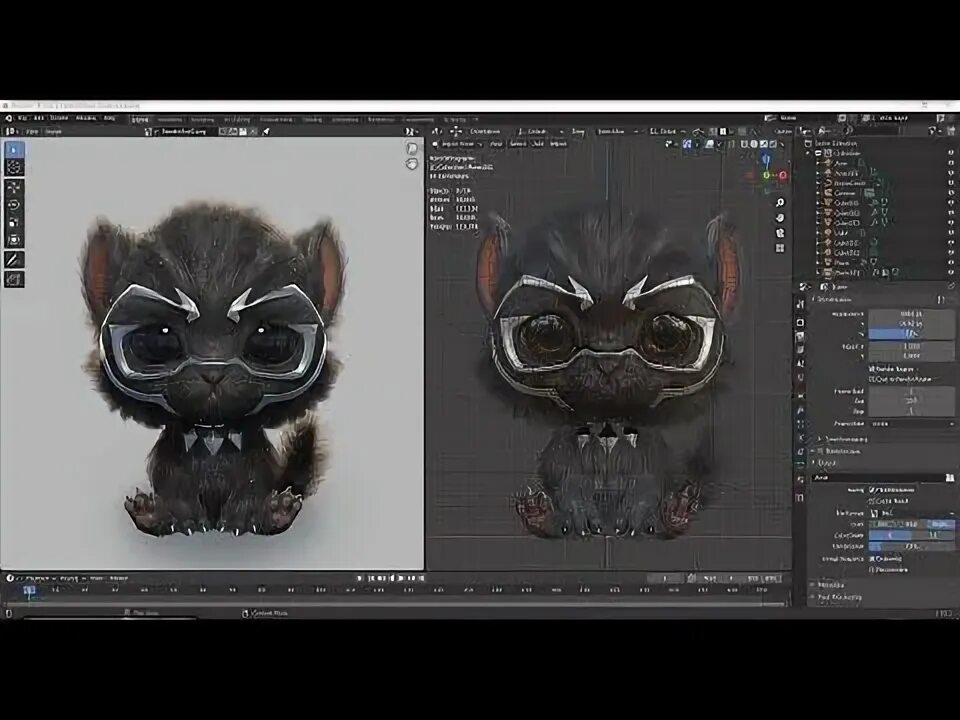960x720 pixels.
Task: Toggle camera view icon under the pan hand
Action: click(780, 233)
